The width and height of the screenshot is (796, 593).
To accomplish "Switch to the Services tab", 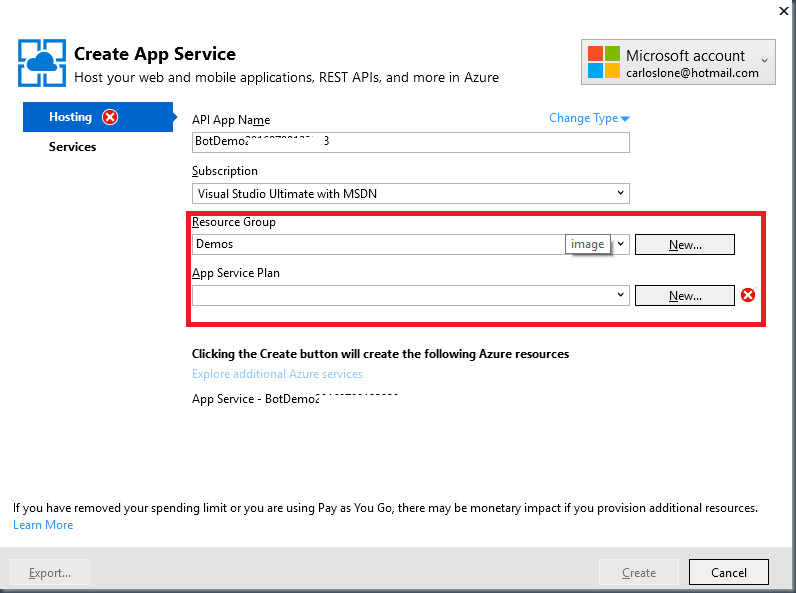I will (72, 147).
